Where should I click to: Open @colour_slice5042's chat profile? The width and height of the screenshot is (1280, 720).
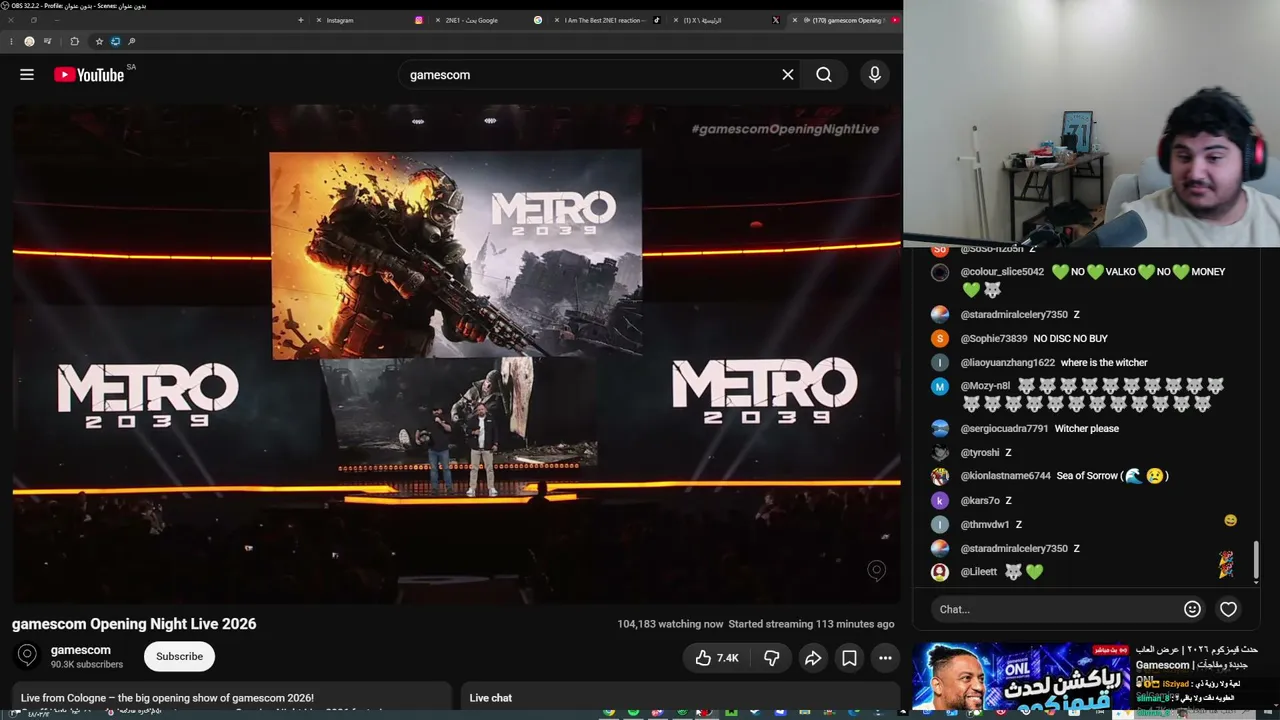(1002, 272)
